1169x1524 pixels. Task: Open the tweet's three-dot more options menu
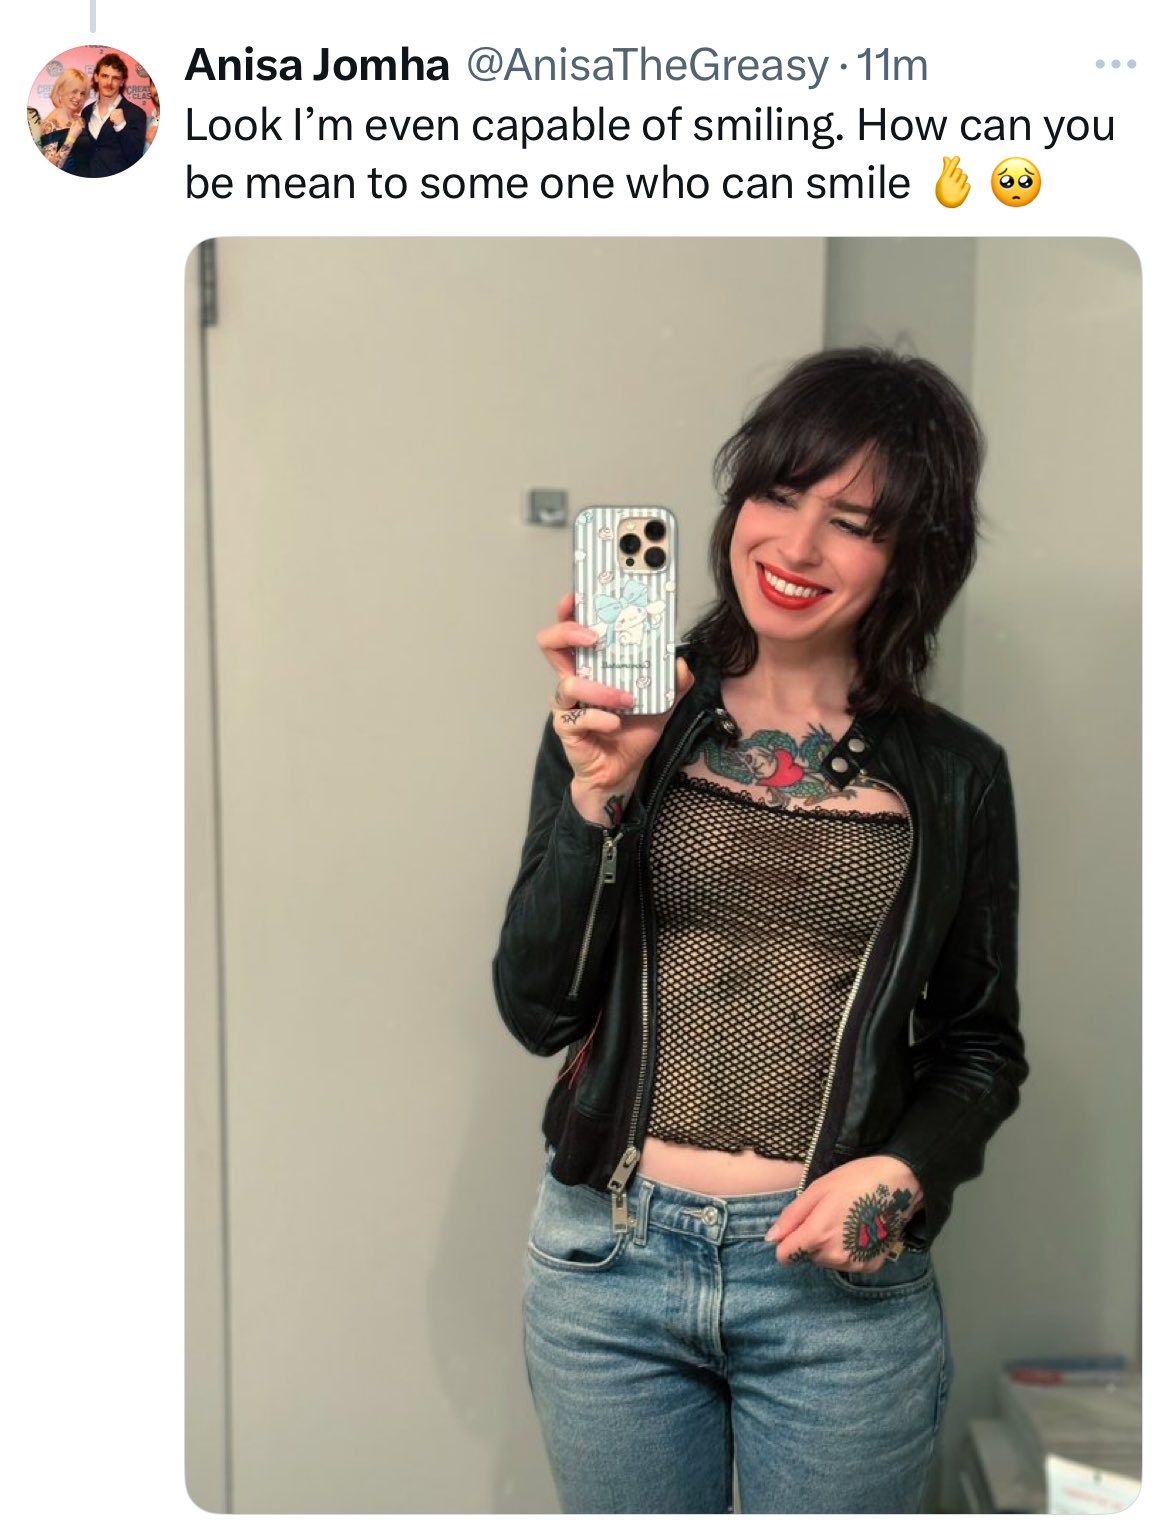(x=1115, y=65)
